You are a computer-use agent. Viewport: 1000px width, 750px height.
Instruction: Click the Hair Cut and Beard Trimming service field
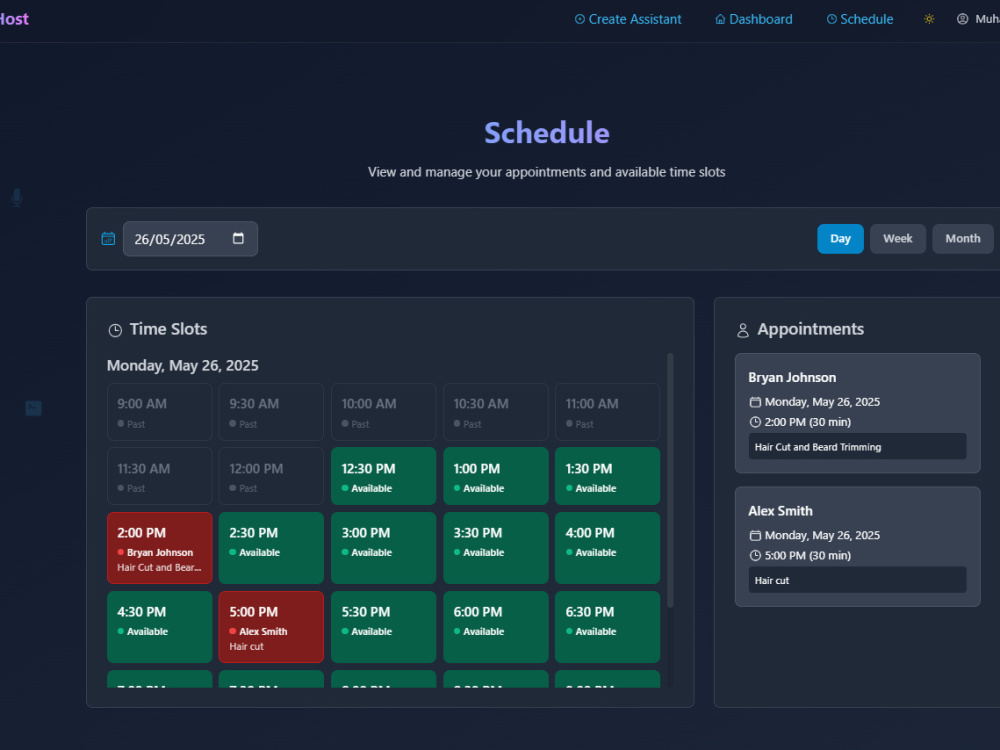857,446
